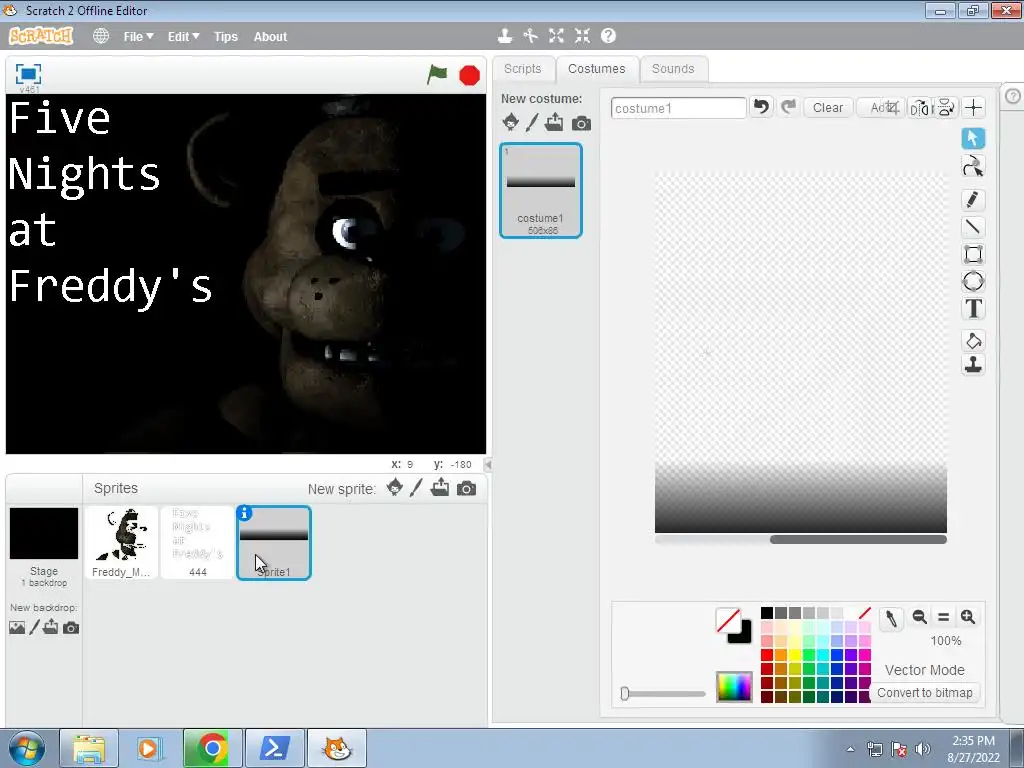This screenshot has height=768, width=1024.
Task: Select the costume1 thumbnail
Action: pyautogui.click(x=541, y=190)
